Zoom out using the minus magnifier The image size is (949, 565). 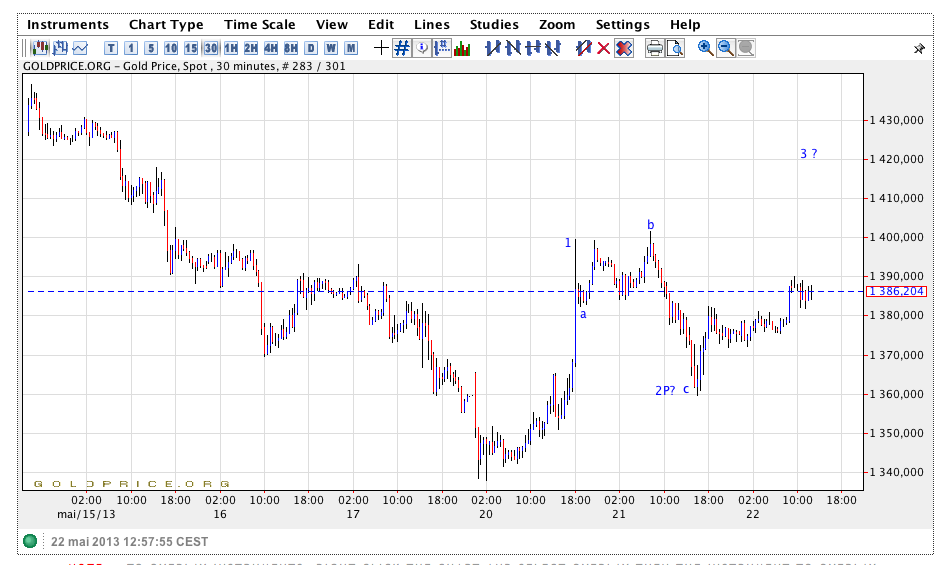tap(725, 48)
